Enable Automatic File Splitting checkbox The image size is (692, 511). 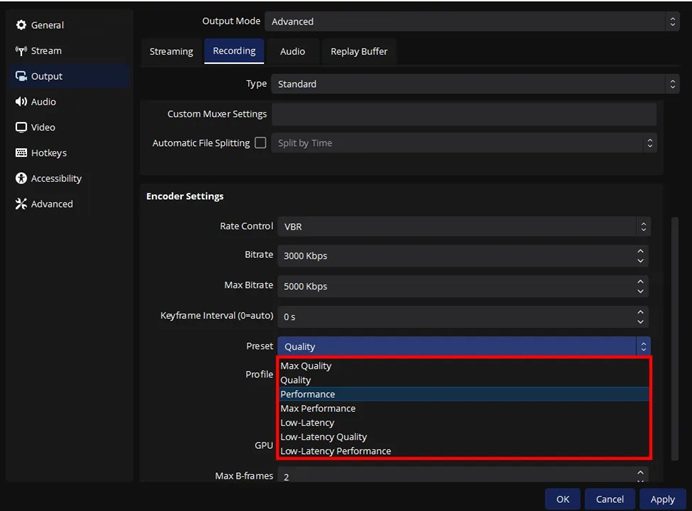pos(261,143)
